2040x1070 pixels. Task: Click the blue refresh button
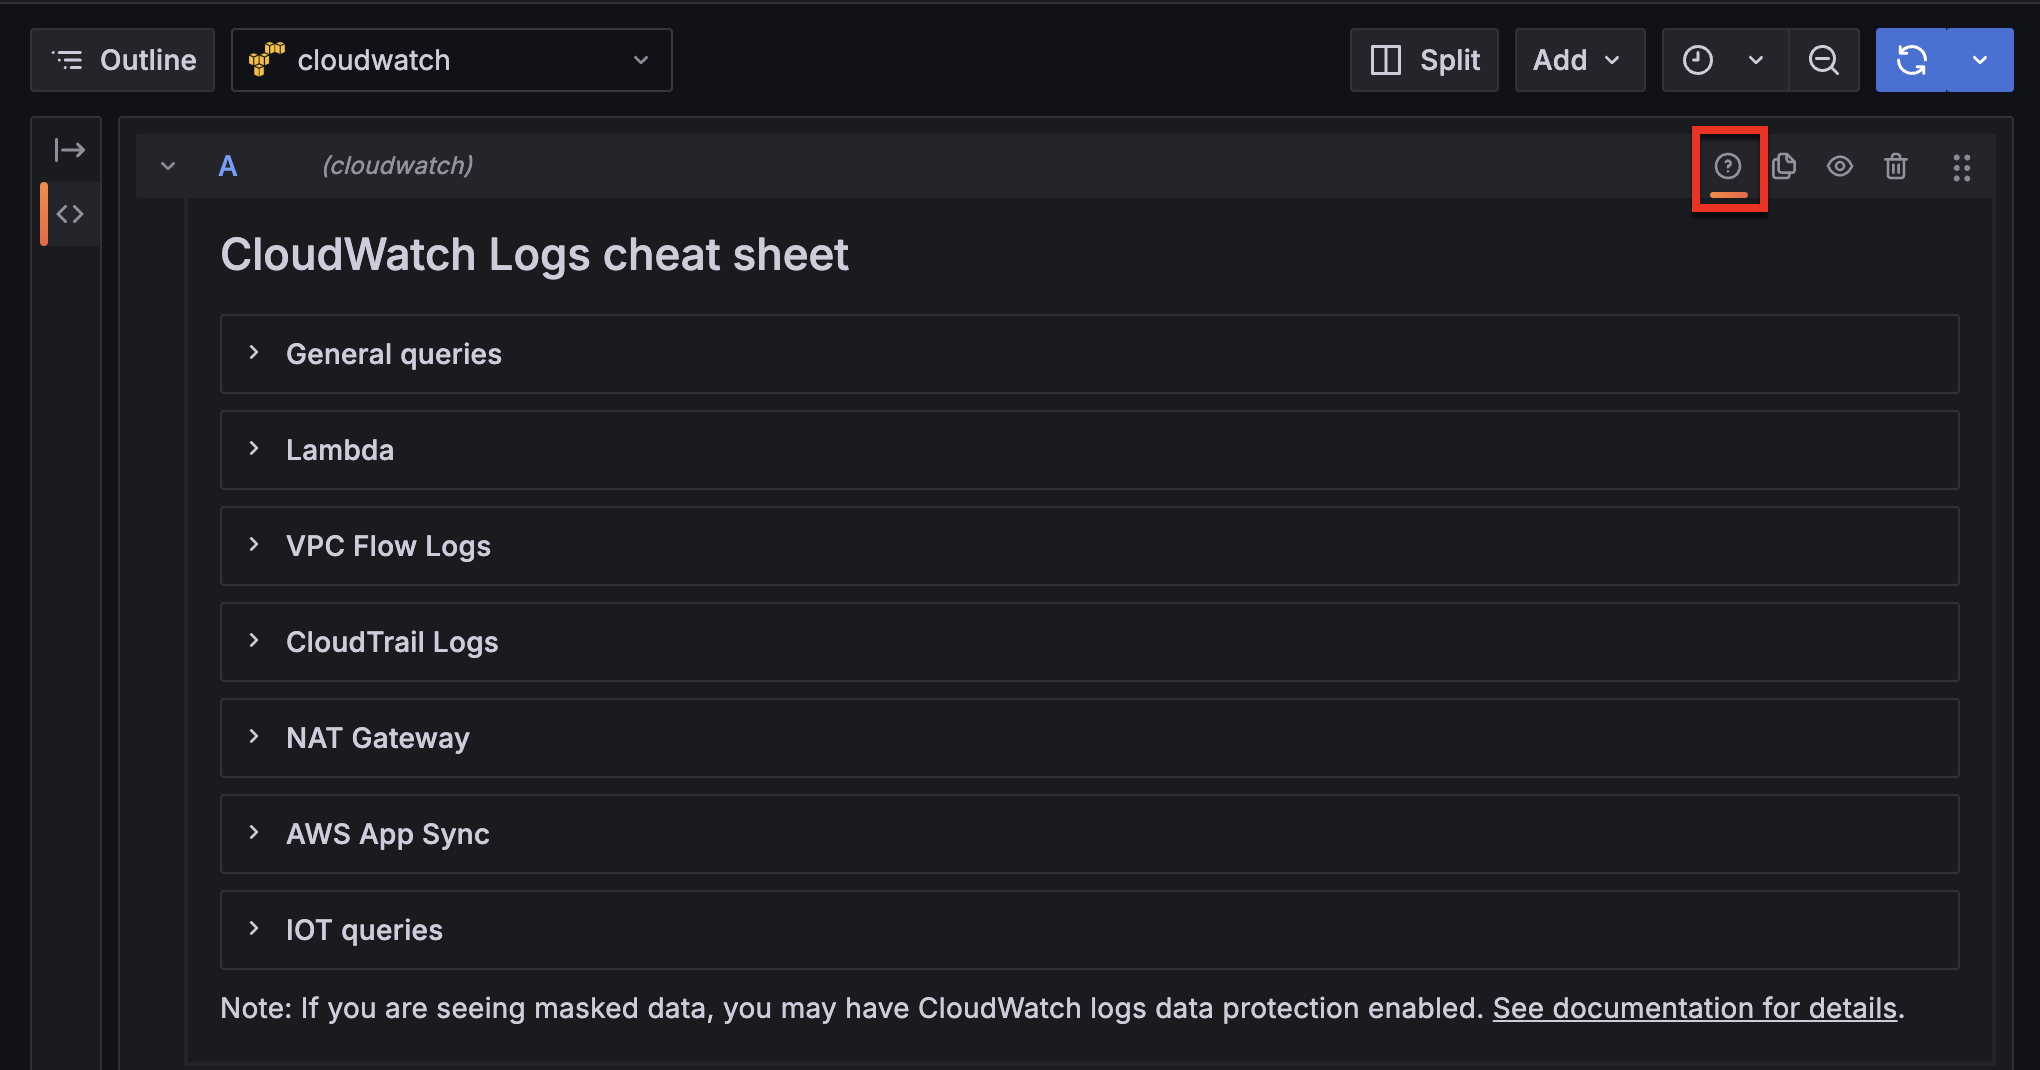point(1911,59)
